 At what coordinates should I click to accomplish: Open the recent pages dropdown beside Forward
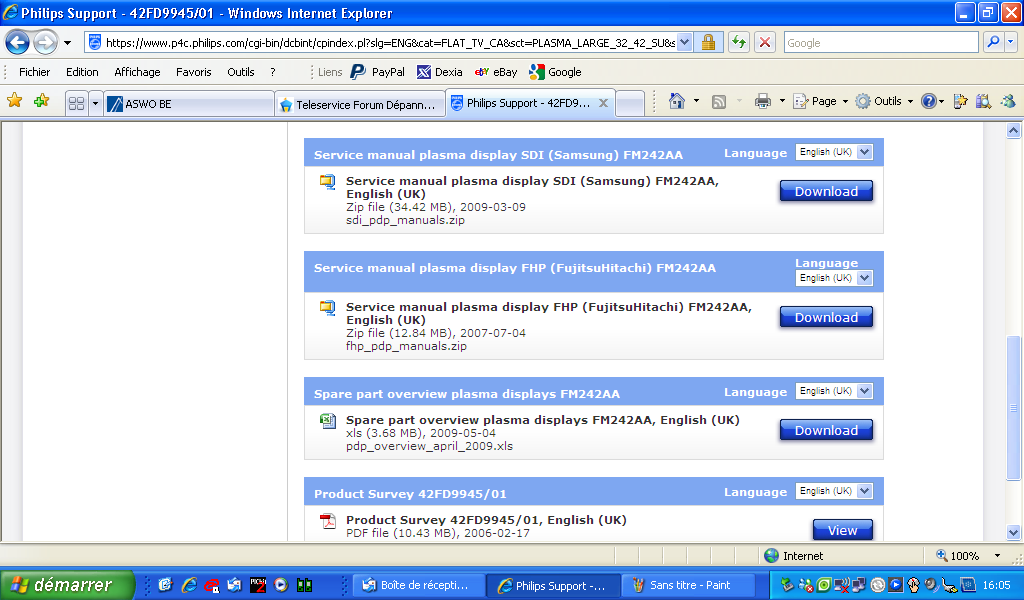click(67, 43)
